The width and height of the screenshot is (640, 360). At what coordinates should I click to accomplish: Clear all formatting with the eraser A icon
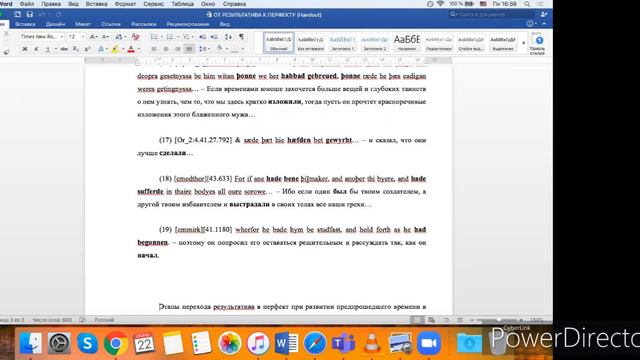pyautogui.click(x=136, y=37)
